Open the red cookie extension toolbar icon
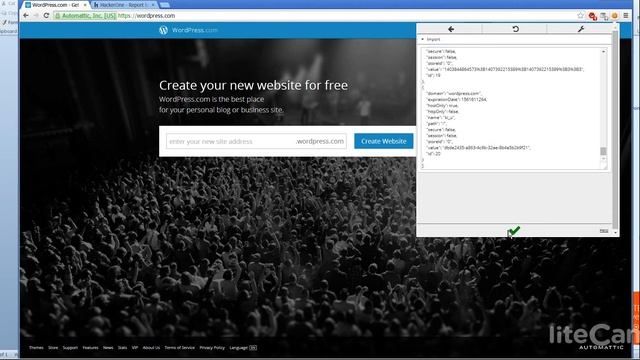640x360 pixels. [592, 16]
